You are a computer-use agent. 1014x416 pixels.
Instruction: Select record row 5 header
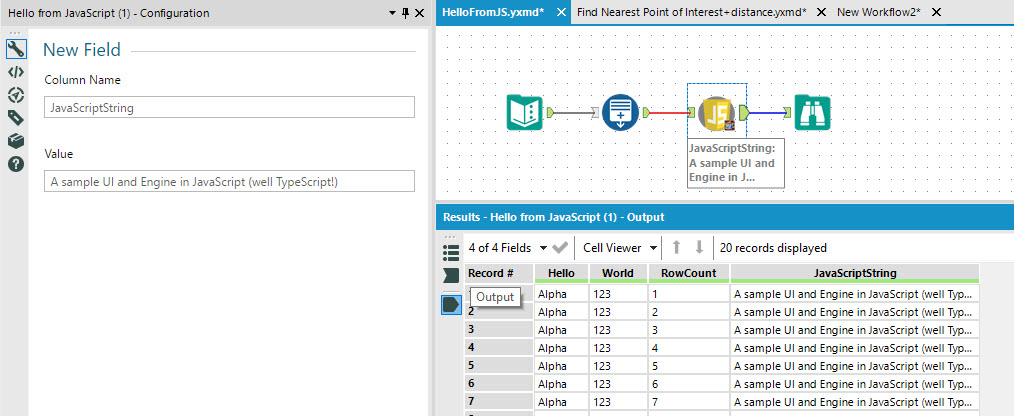click(499, 366)
